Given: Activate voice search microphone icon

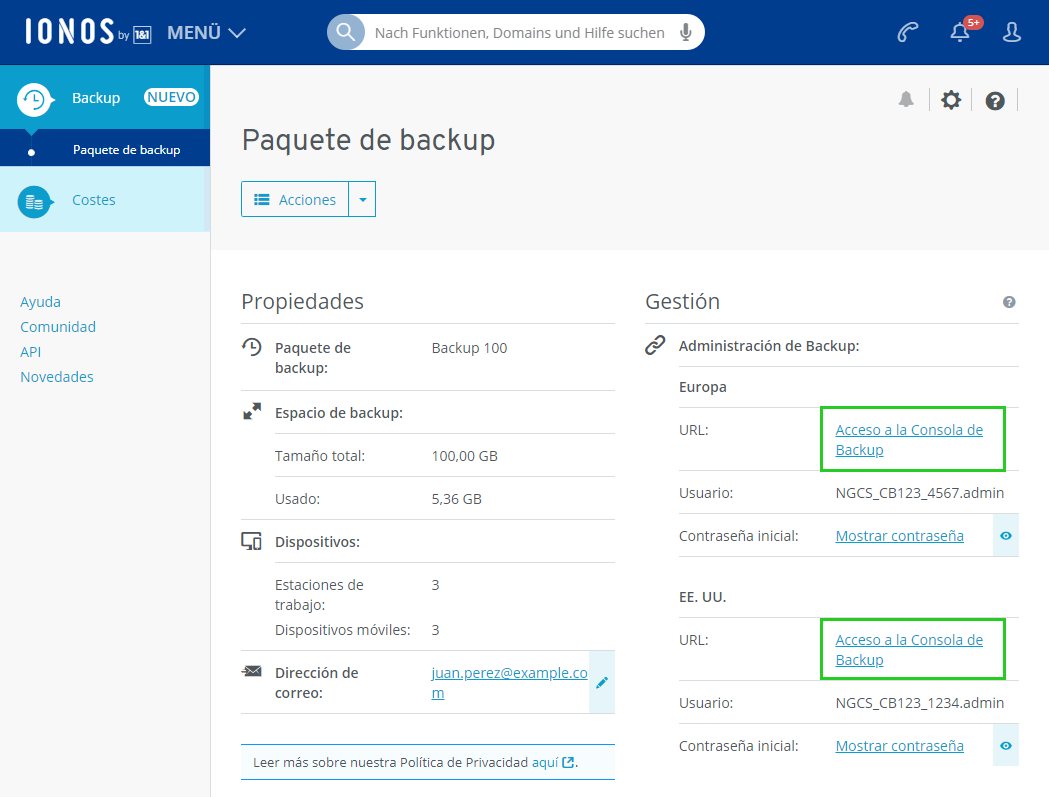Looking at the screenshot, I should tap(686, 32).
